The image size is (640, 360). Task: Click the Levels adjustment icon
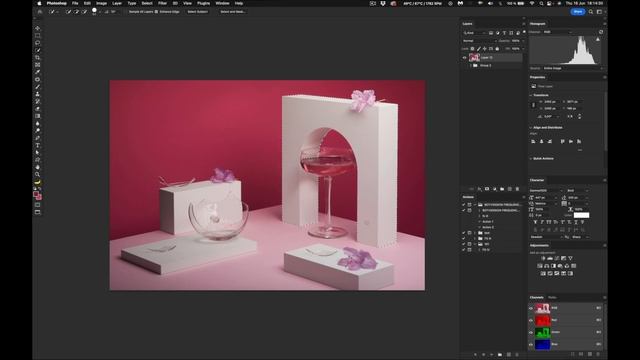[x=550, y=258]
